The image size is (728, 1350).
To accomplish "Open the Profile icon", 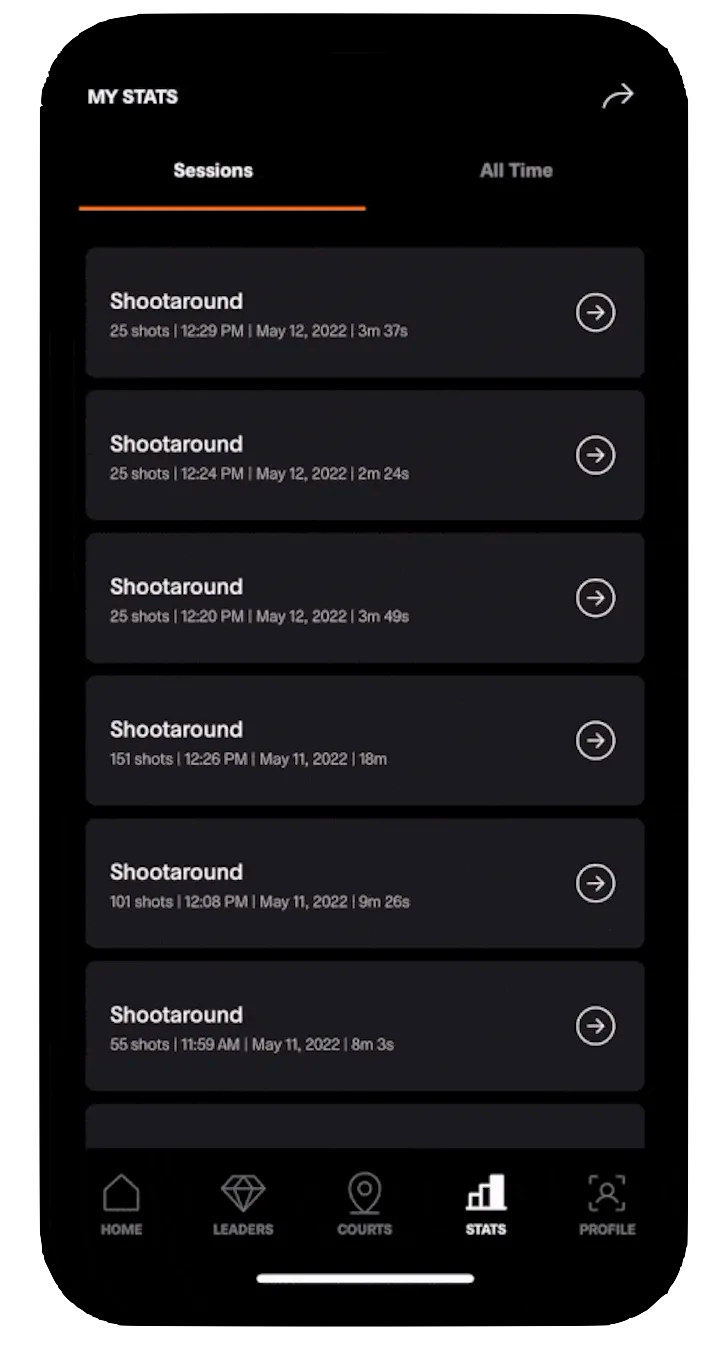I will [x=607, y=1193].
